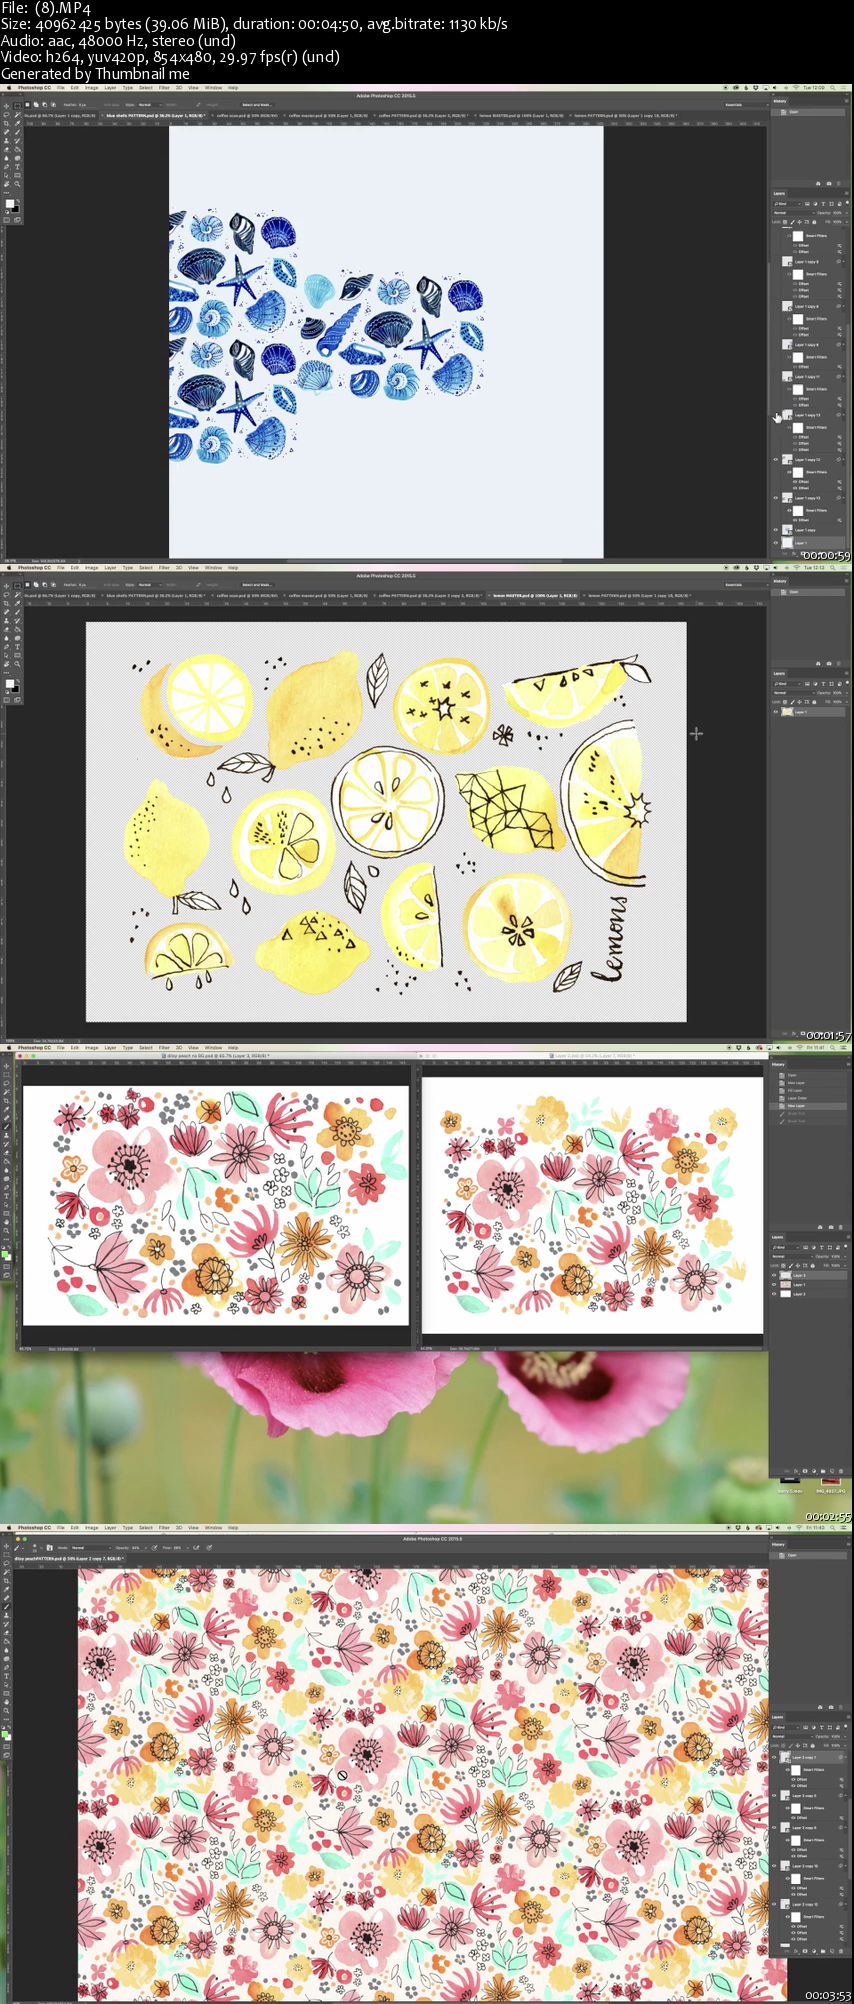Switch to the blue shells PATTERN.psd tab
Image resolution: width=854 pixels, height=2004 pixels.
[x=156, y=116]
